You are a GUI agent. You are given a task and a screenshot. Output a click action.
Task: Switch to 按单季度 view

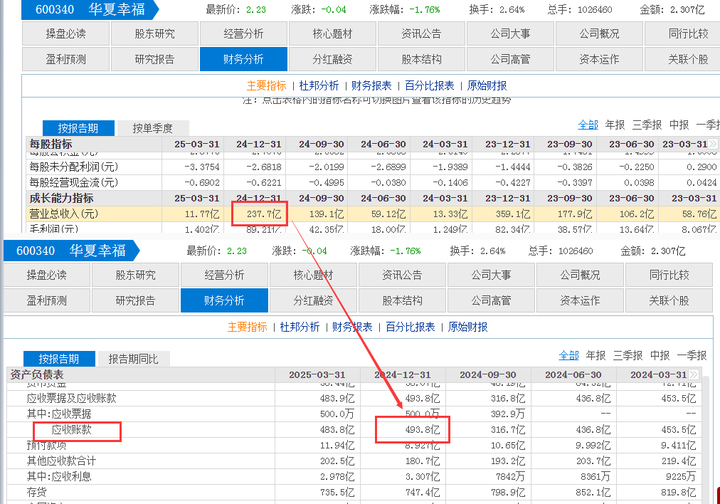152,128
